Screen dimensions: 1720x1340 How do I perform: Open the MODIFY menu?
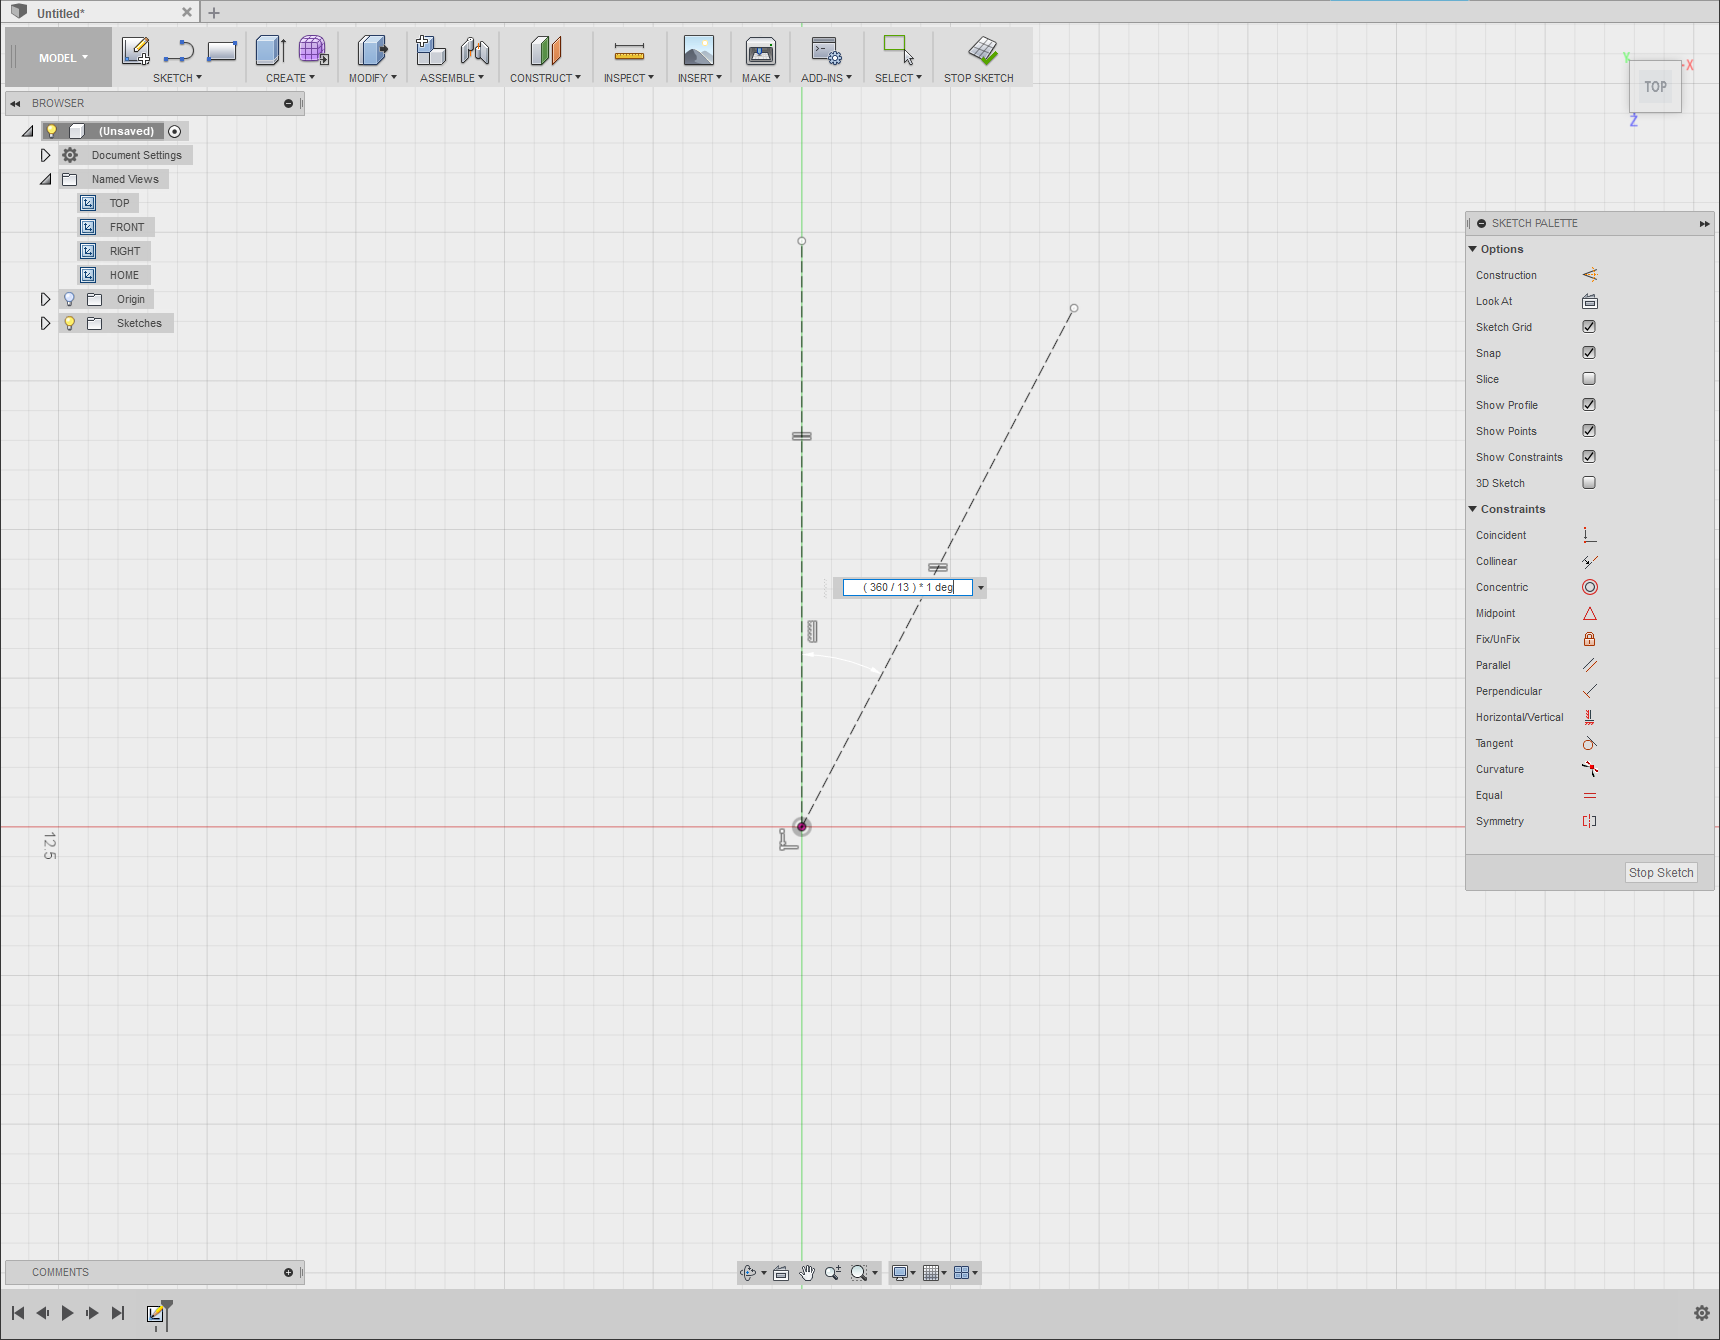tap(373, 78)
